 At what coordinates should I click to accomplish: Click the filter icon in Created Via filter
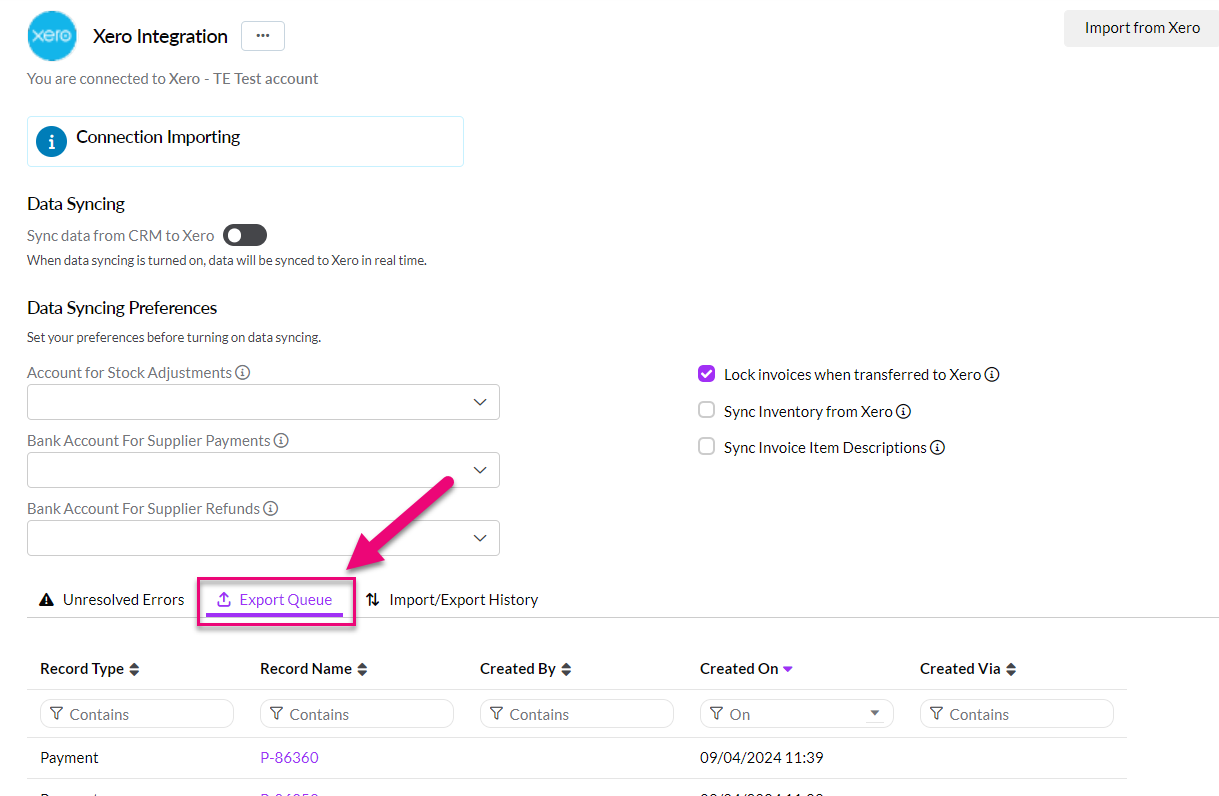[937, 714]
